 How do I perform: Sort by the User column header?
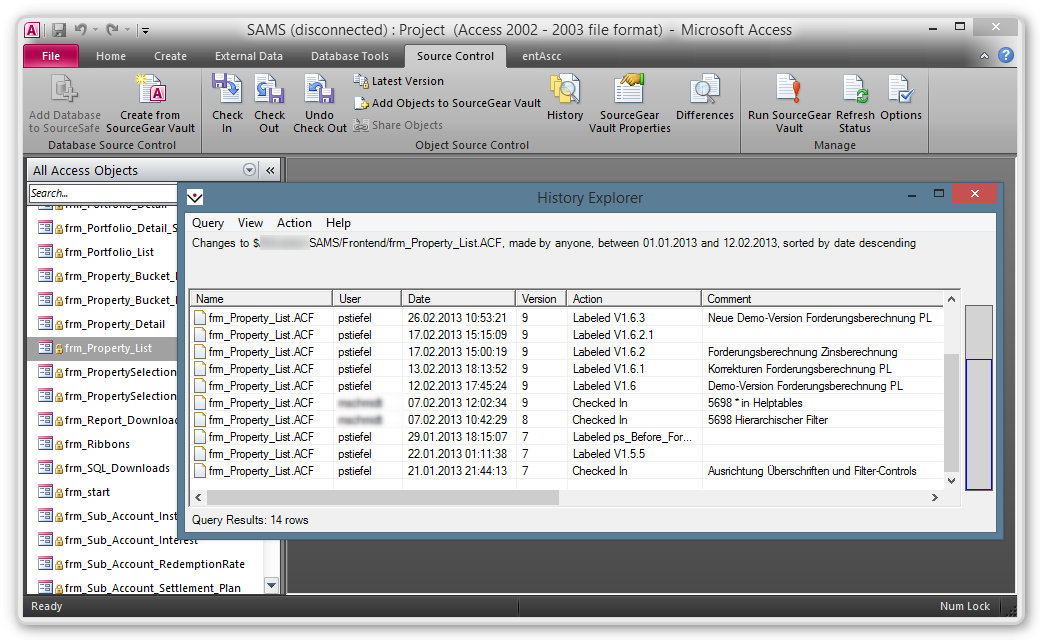point(367,298)
